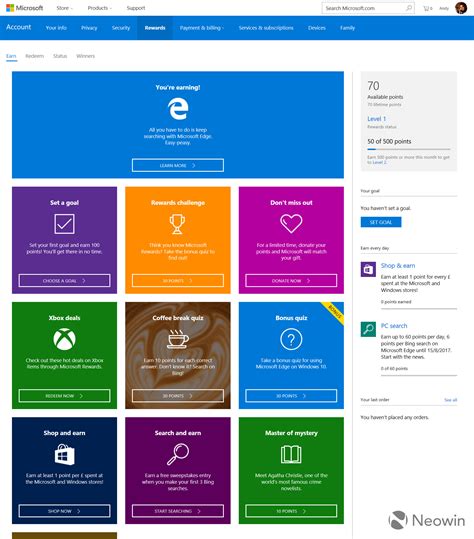
Task: Click the 70 Available points text
Action: click(x=385, y=90)
